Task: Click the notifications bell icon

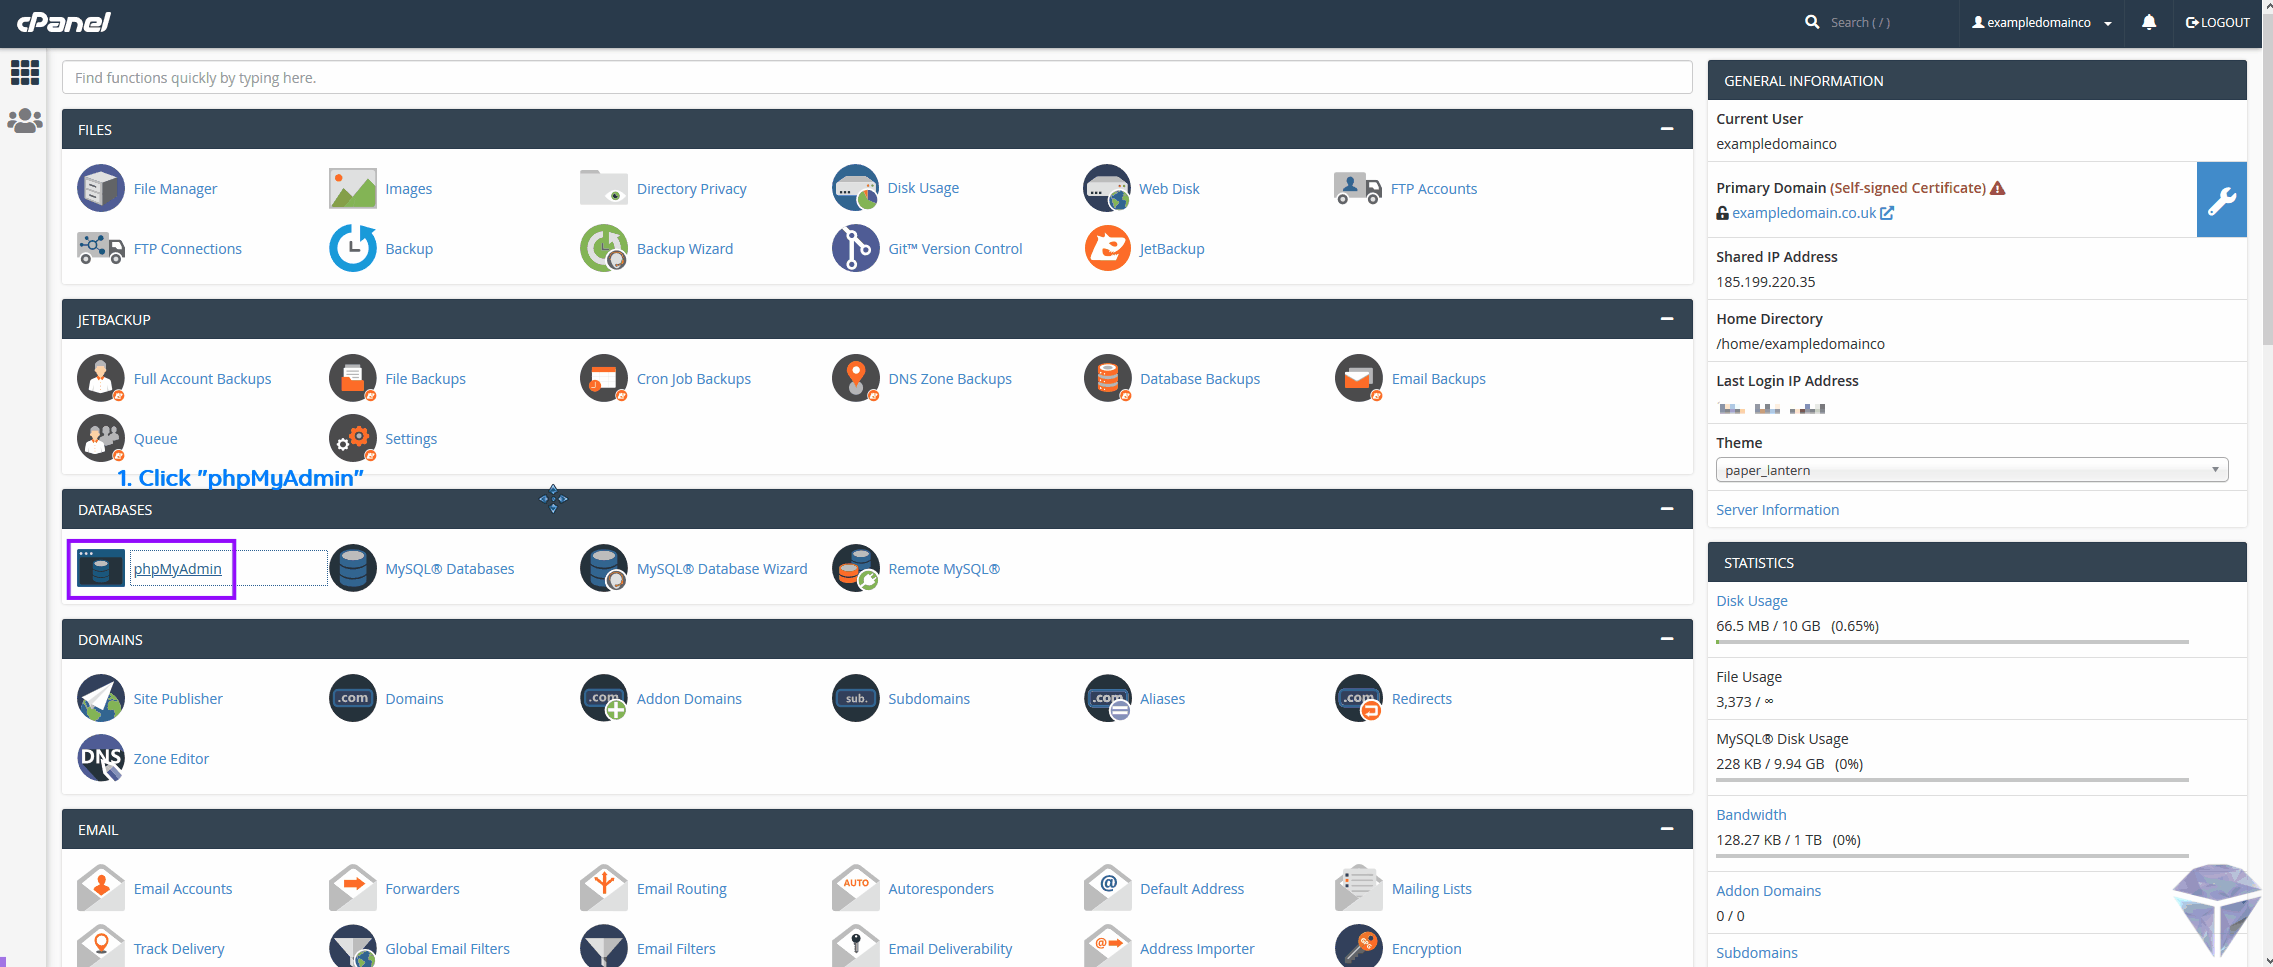Action: click(x=2149, y=22)
